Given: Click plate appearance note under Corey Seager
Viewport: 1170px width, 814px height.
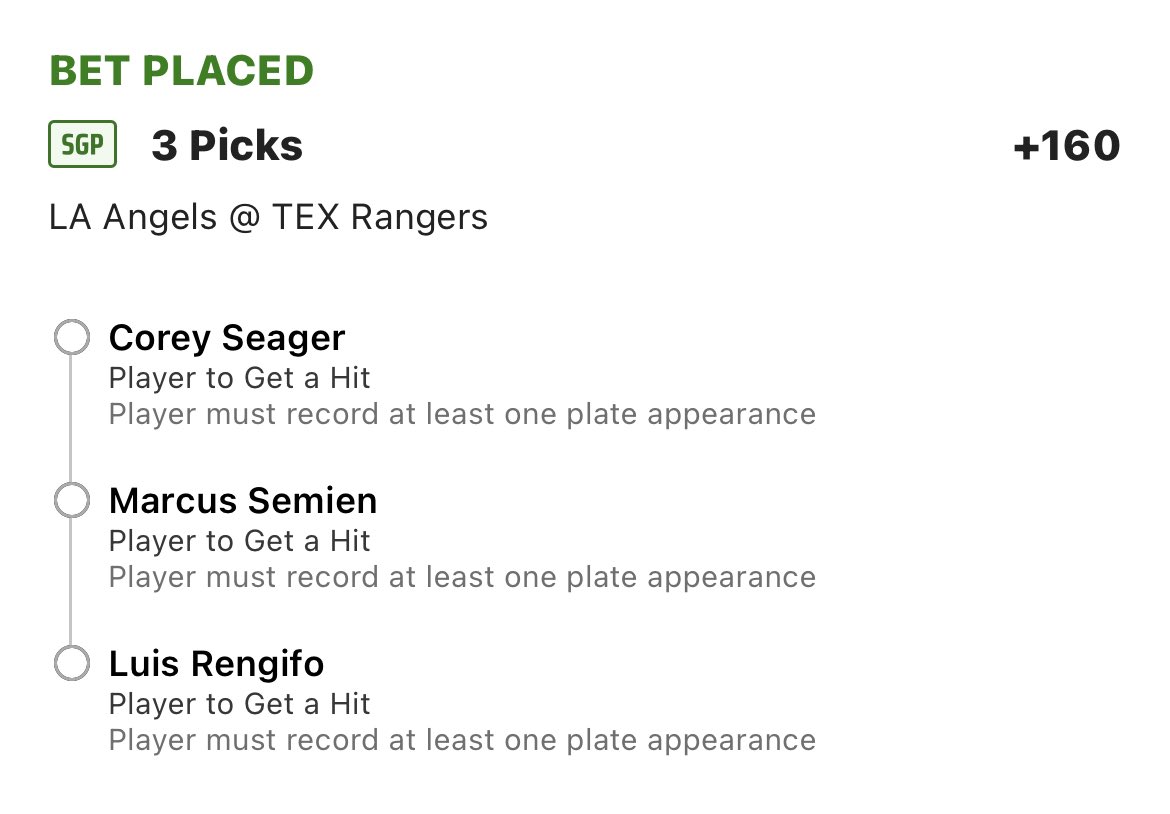Looking at the screenshot, I should pos(463,415).
